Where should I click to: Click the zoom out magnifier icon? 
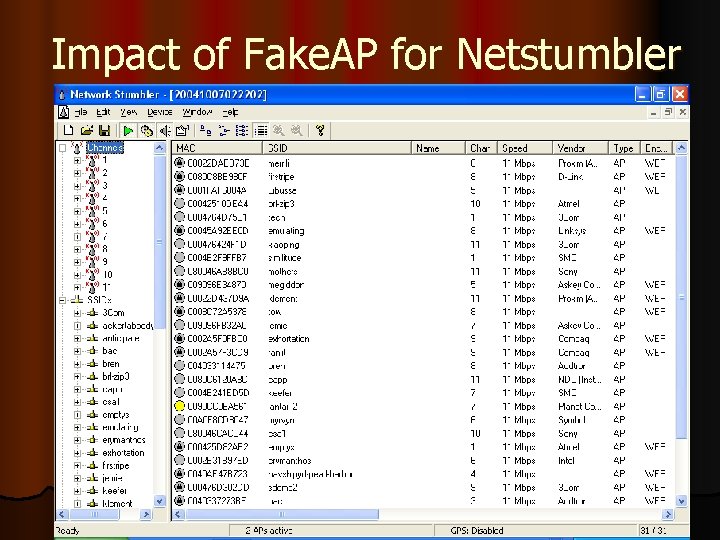[297, 131]
